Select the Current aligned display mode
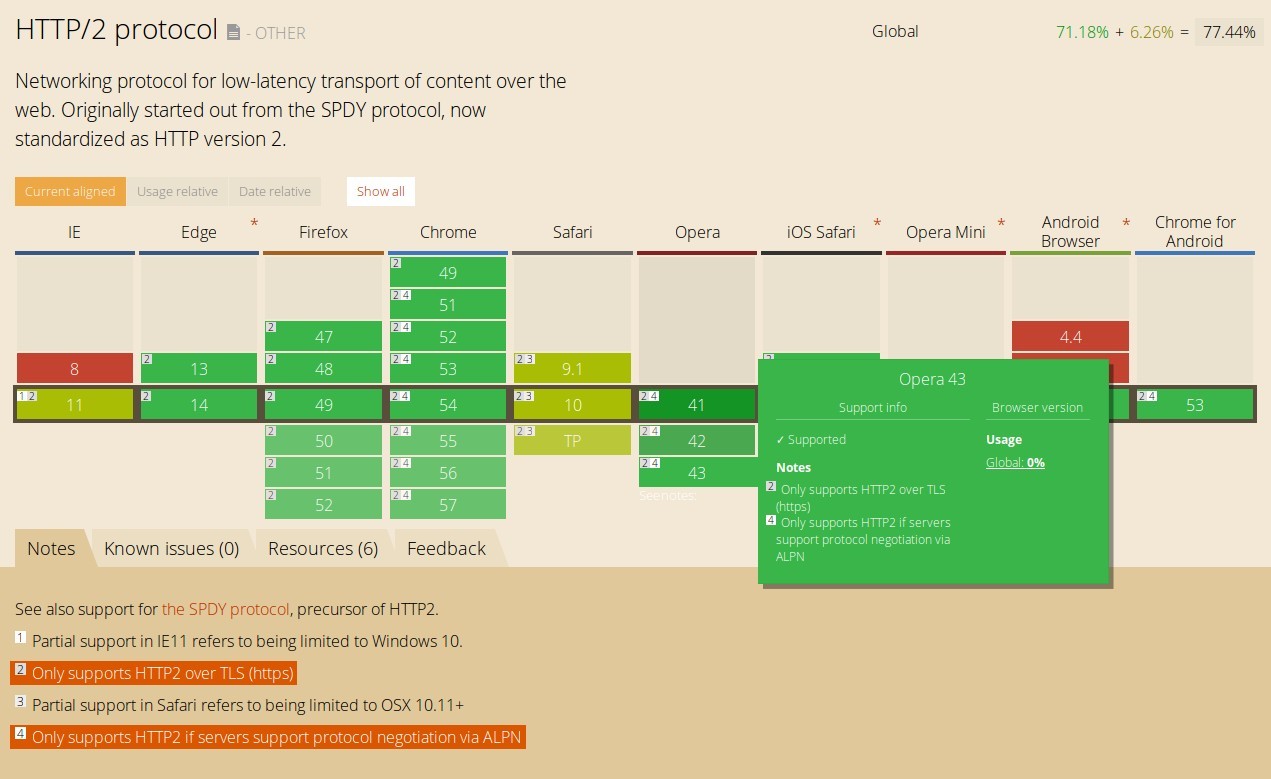 [69, 191]
